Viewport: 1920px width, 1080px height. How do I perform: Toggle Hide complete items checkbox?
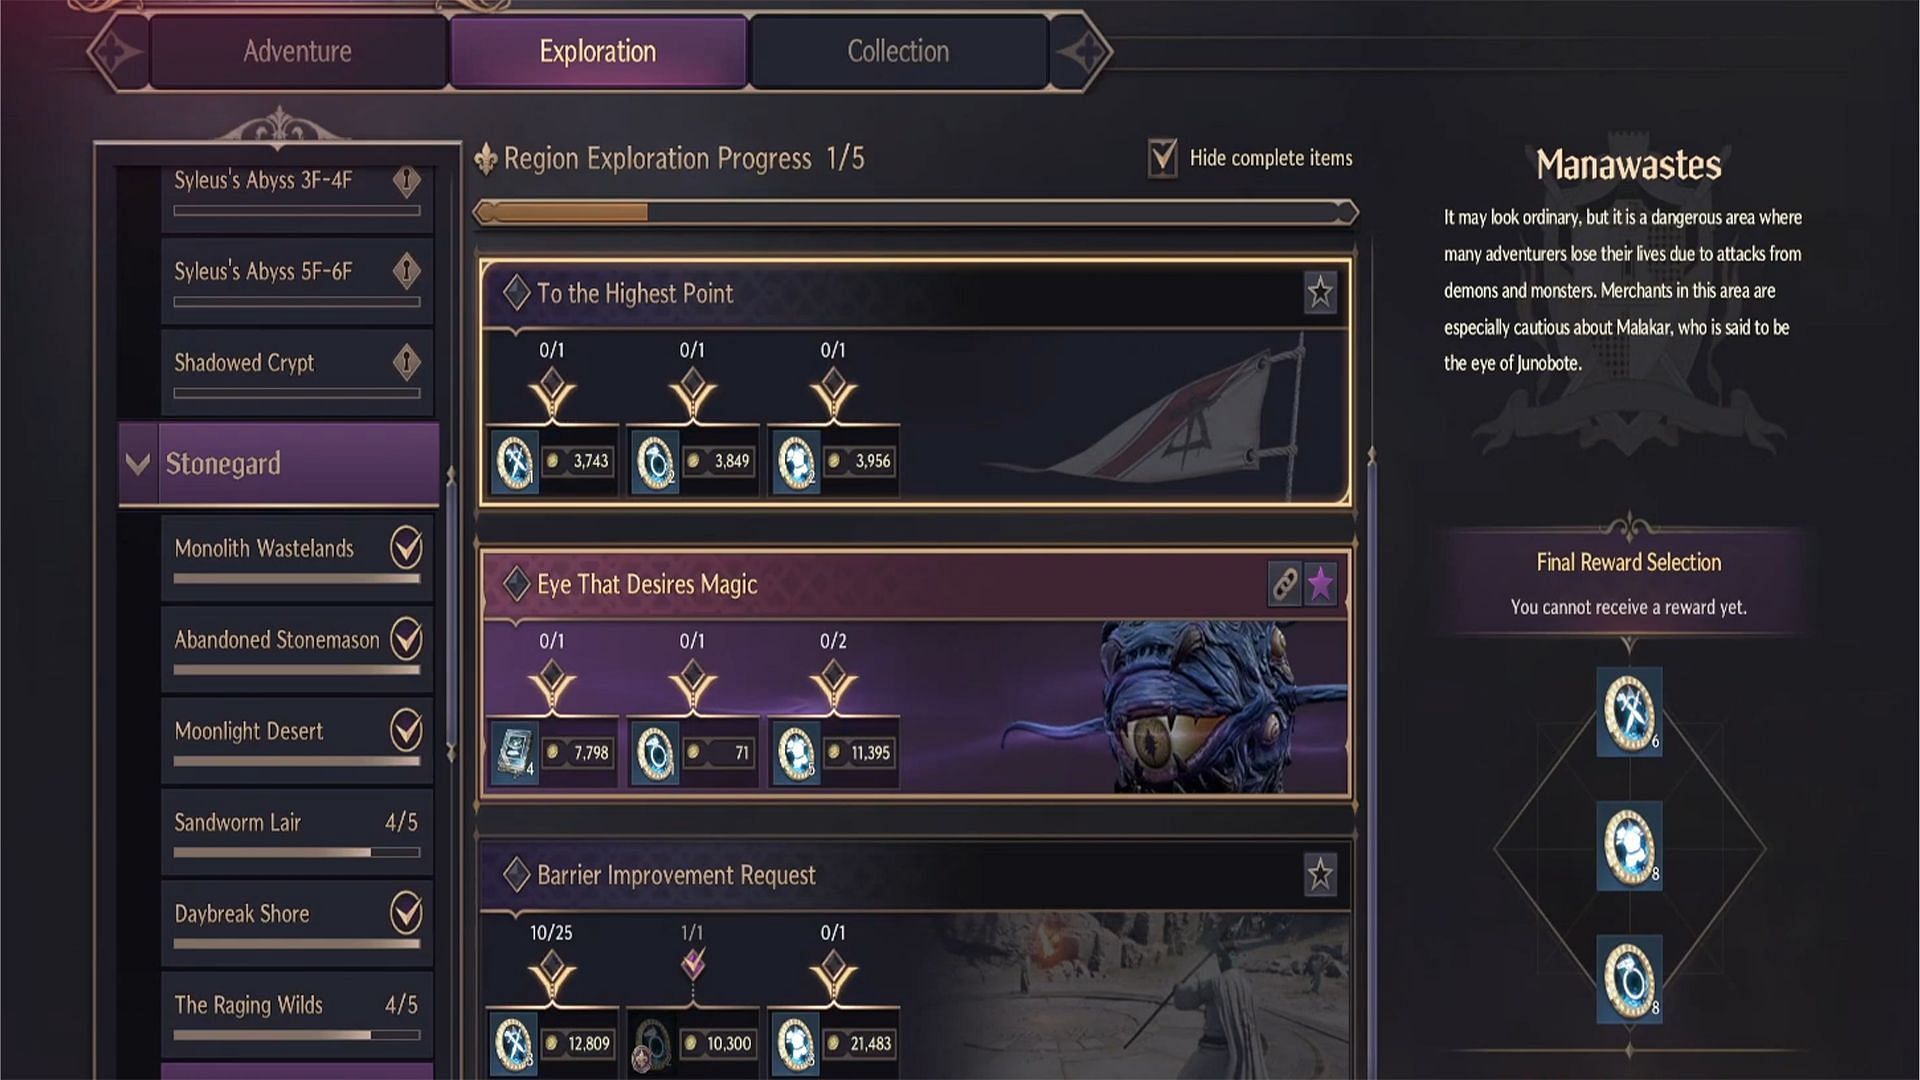coord(1159,157)
